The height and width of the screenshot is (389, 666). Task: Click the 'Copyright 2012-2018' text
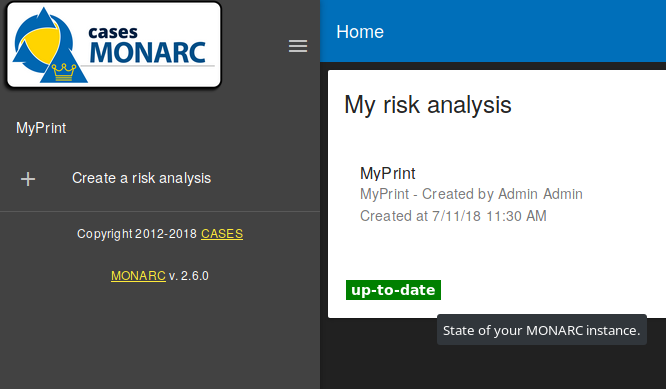click(137, 234)
